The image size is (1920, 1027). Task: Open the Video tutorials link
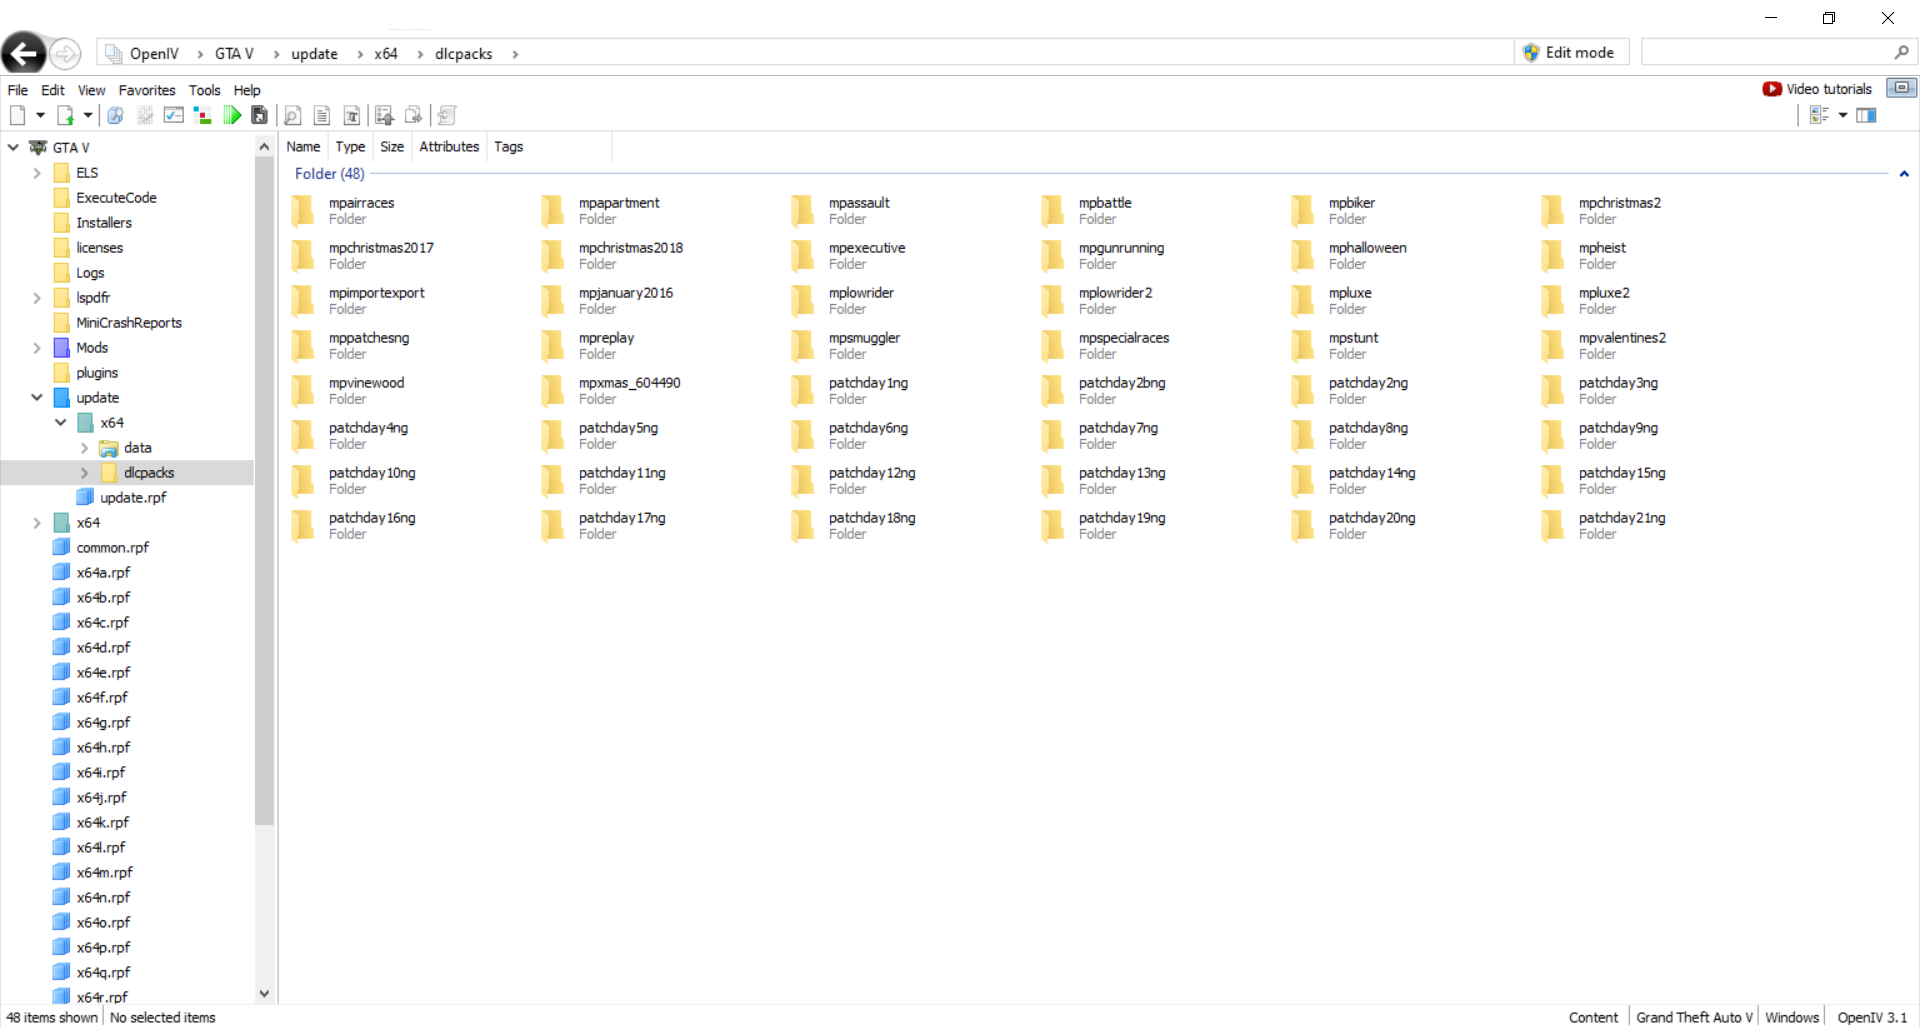pos(1818,89)
